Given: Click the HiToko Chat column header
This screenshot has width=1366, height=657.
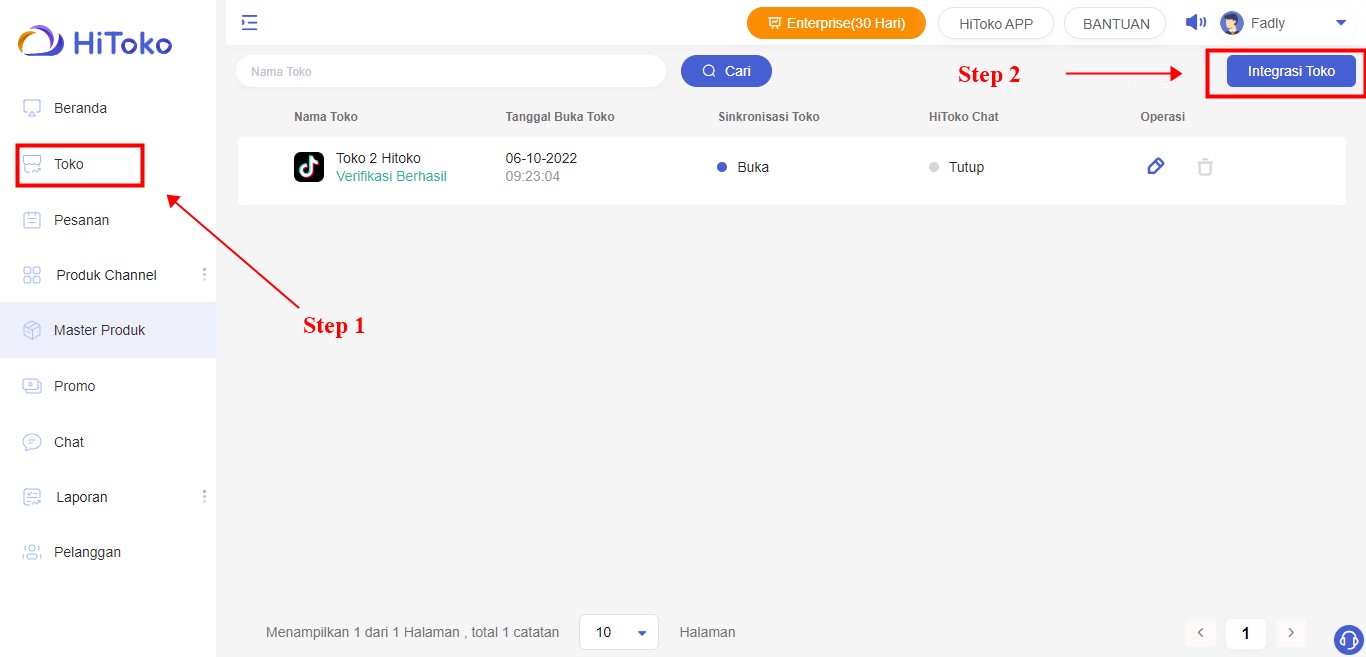Looking at the screenshot, I should 964,117.
